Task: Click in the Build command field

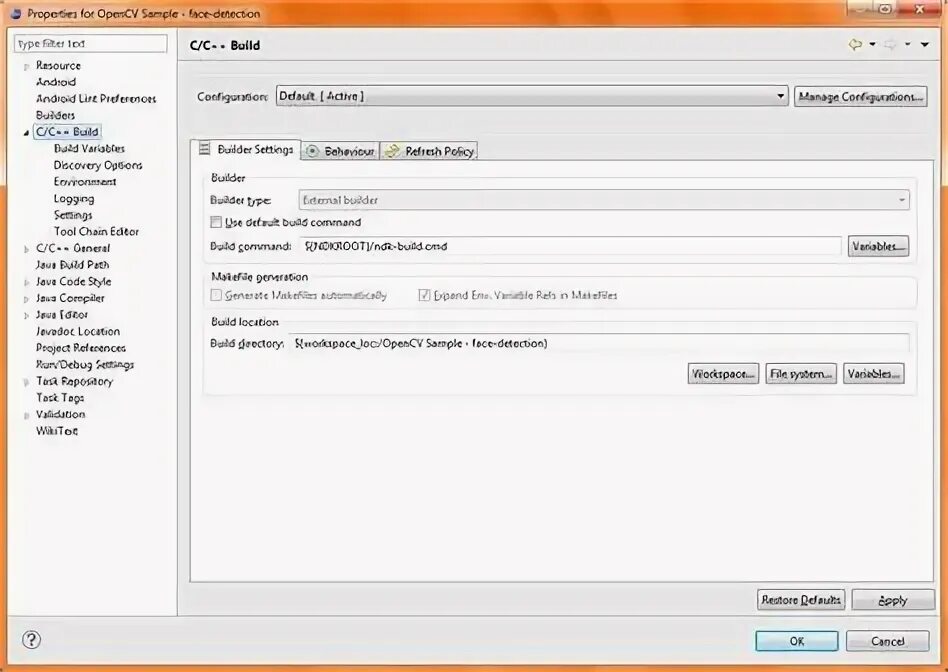Action: tap(570, 246)
